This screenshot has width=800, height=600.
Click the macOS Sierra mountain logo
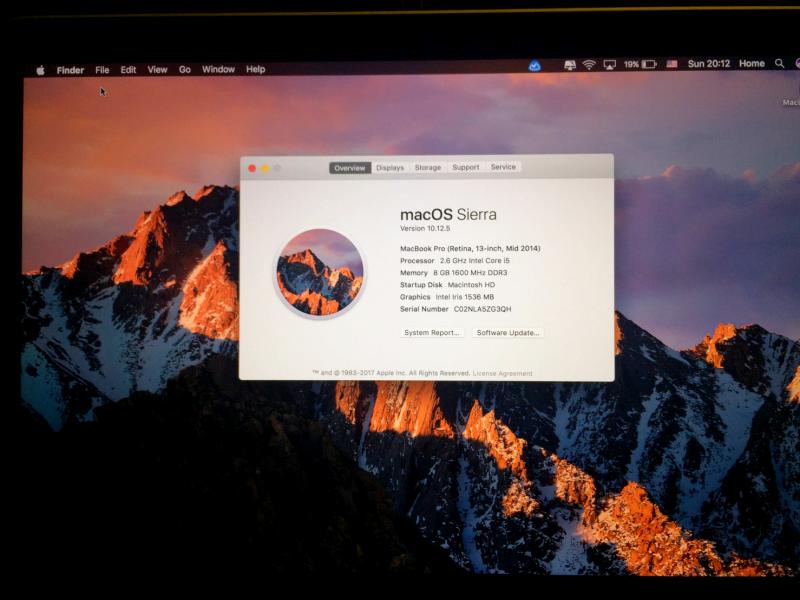coord(320,273)
